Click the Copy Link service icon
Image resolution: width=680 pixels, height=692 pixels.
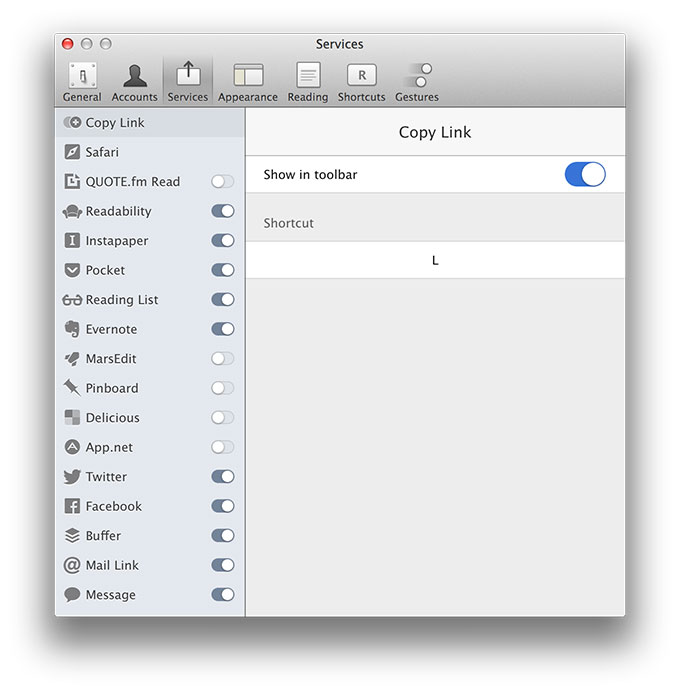coord(72,123)
